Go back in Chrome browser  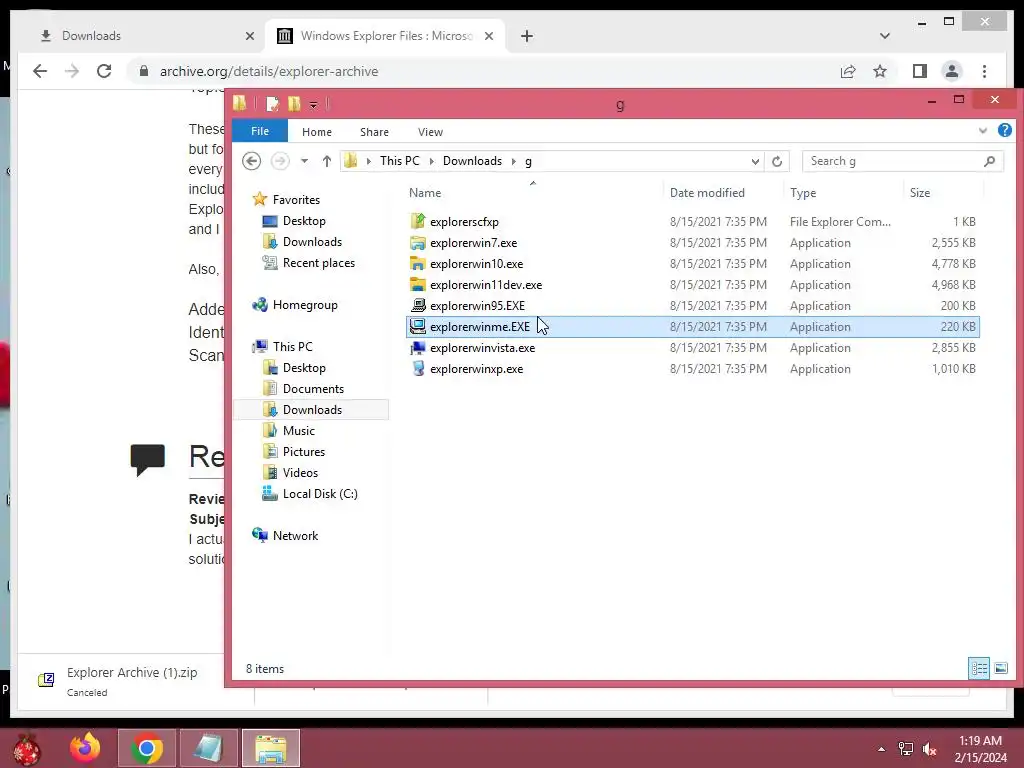point(40,71)
